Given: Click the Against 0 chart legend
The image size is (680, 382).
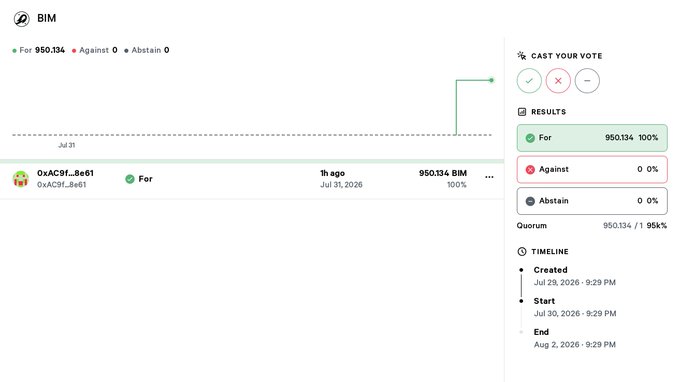Looking at the screenshot, I should click(95, 50).
